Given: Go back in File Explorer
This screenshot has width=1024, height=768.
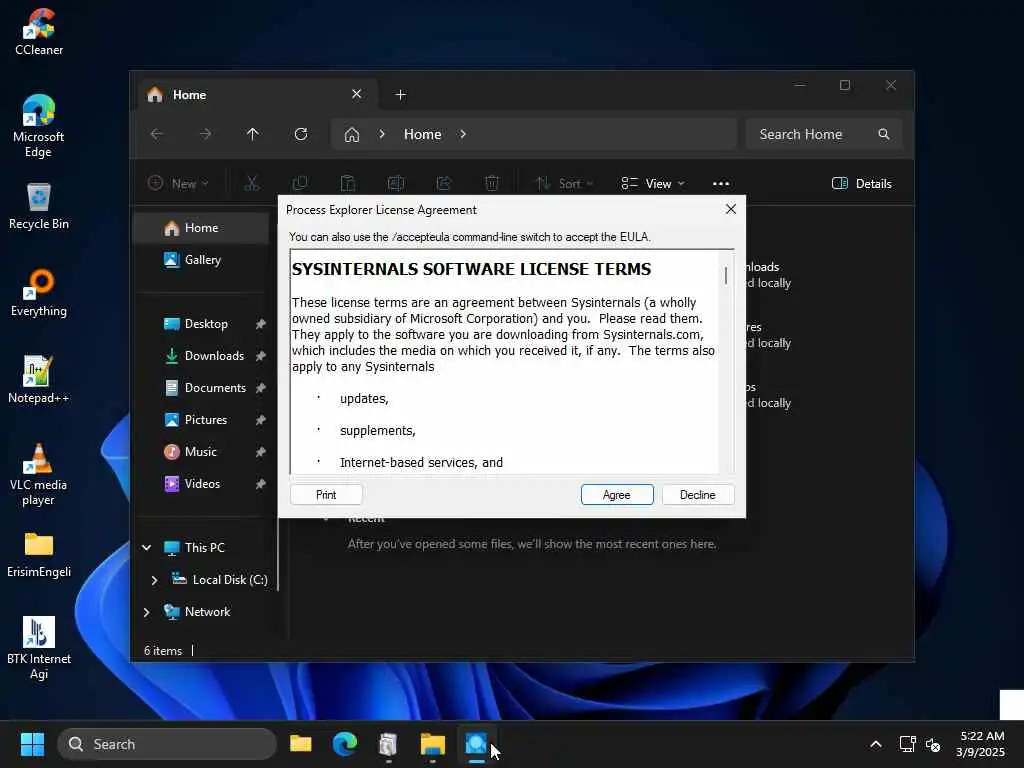Looking at the screenshot, I should coord(157,134).
